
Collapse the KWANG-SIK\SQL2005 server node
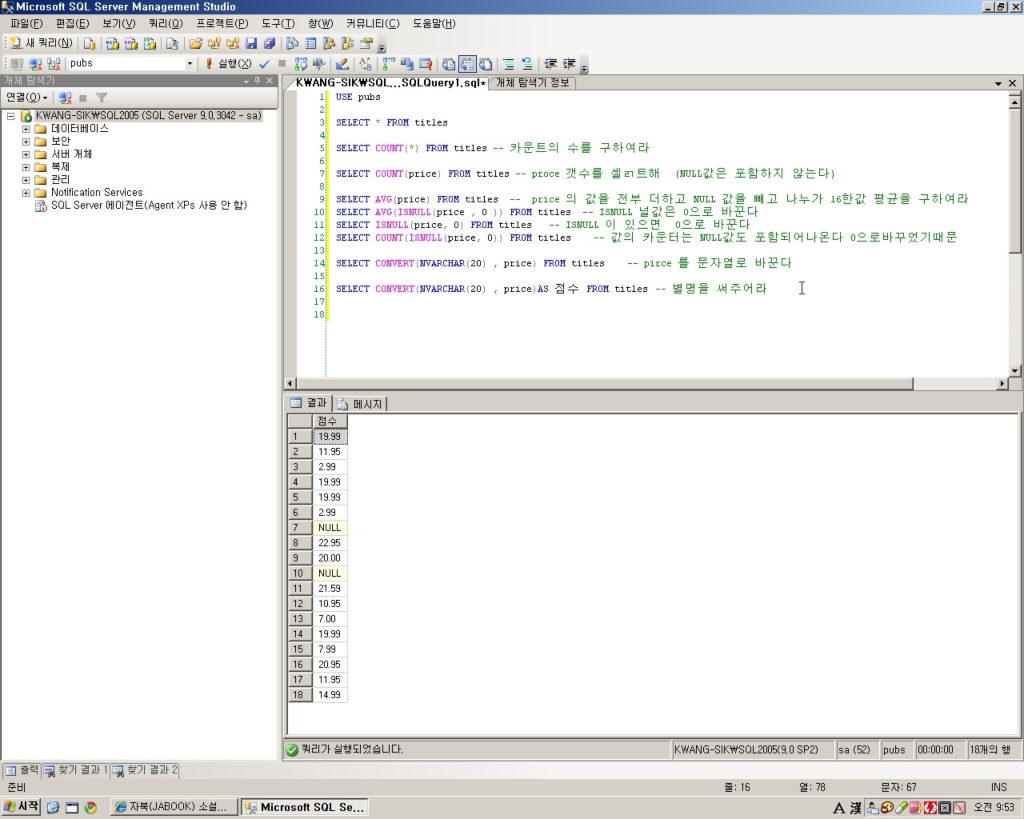11,116
